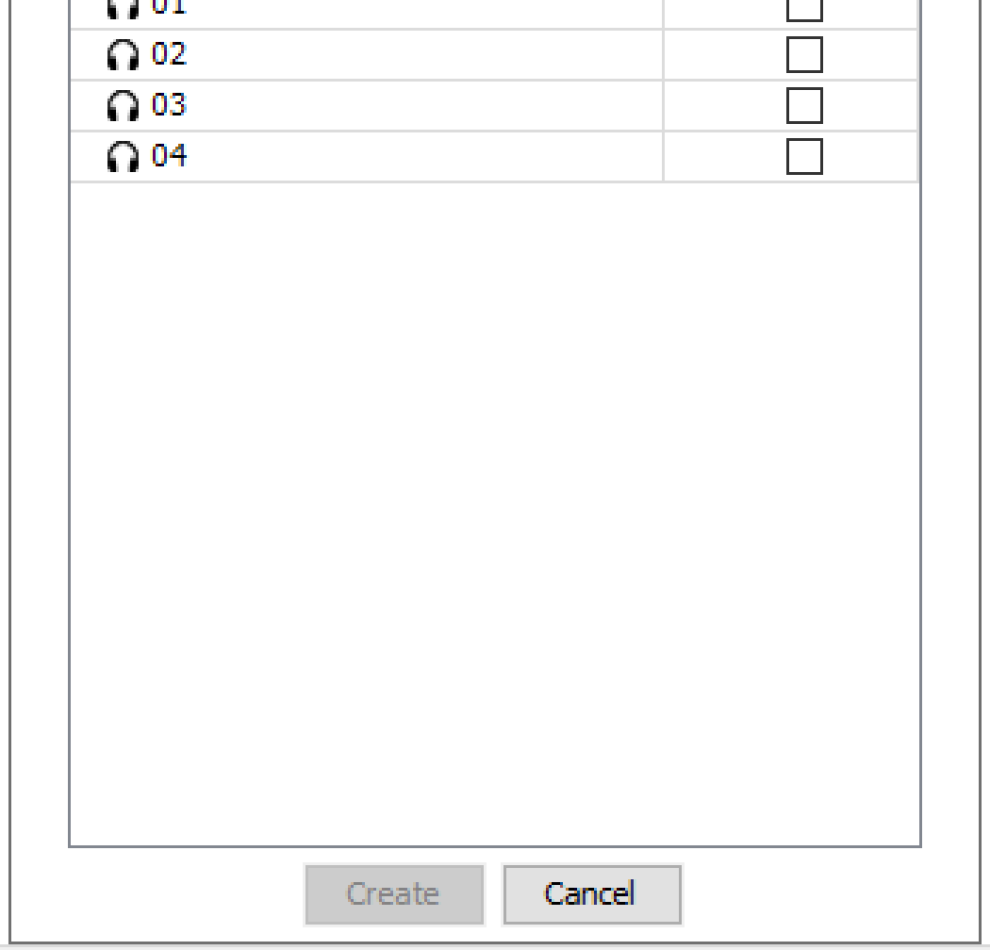
Task: Click the column divider in row 03
Action: click(x=663, y=106)
